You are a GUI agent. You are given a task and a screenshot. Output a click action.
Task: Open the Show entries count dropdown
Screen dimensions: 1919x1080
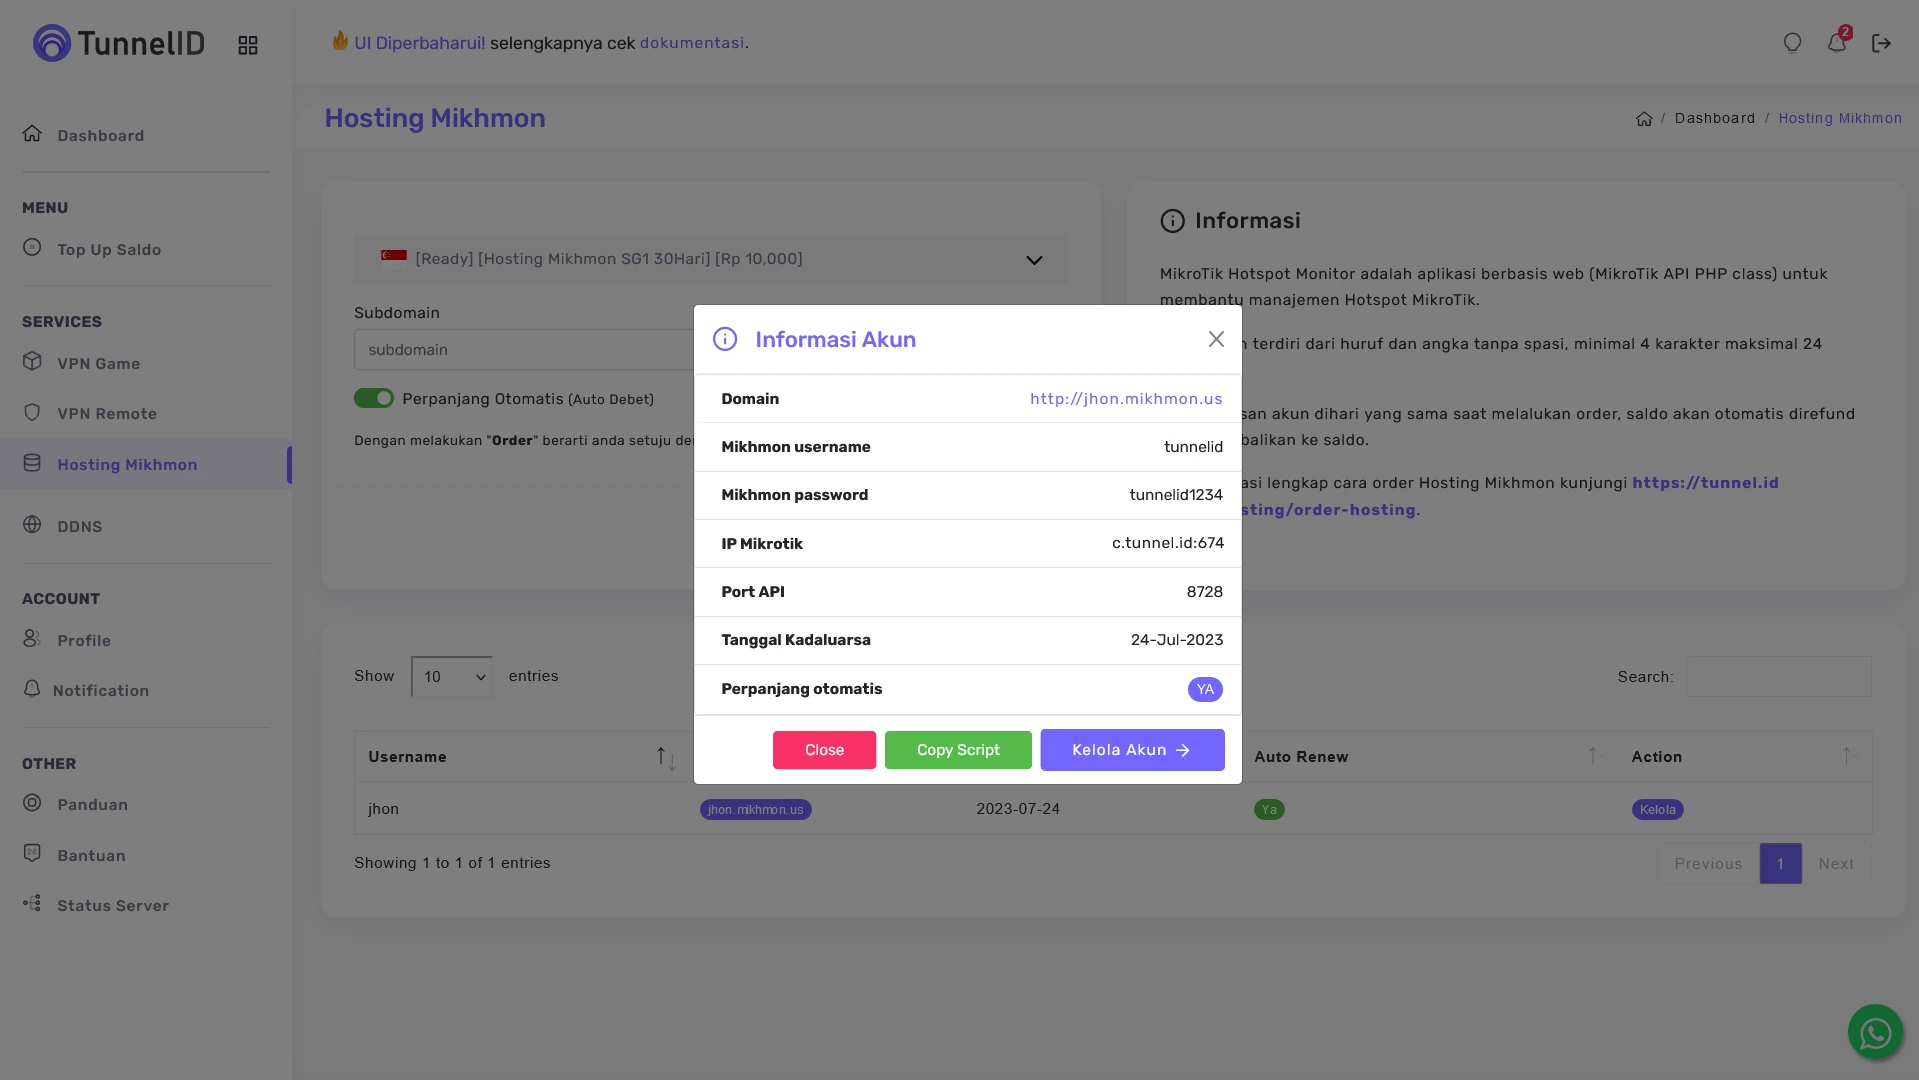pyautogui.click(x=451, y=677)
